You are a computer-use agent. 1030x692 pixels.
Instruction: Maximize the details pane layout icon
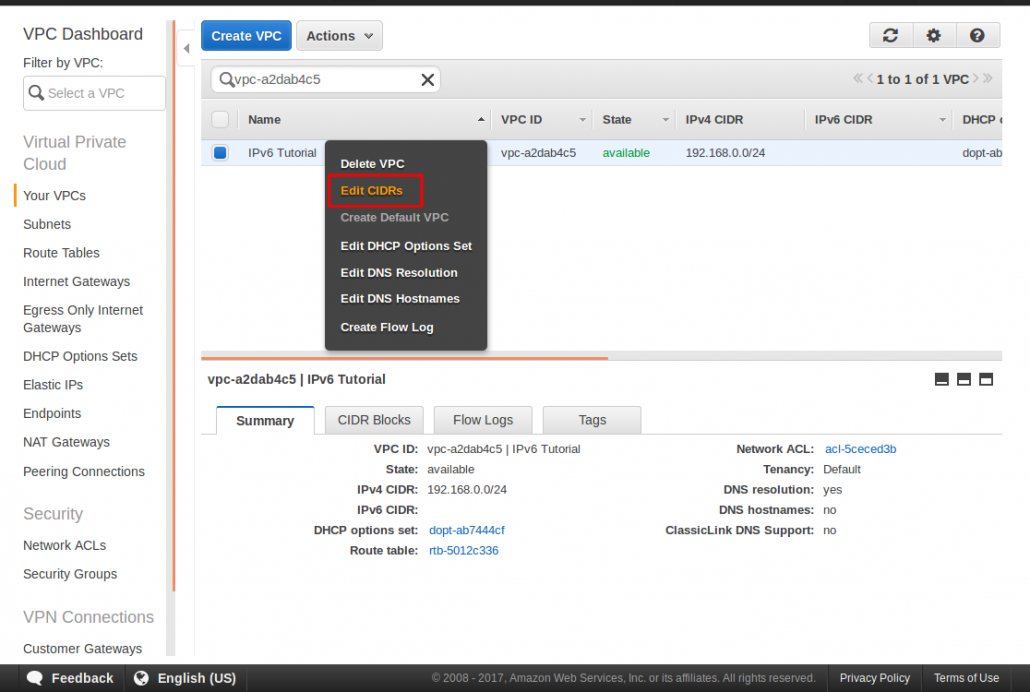(986, 379)
